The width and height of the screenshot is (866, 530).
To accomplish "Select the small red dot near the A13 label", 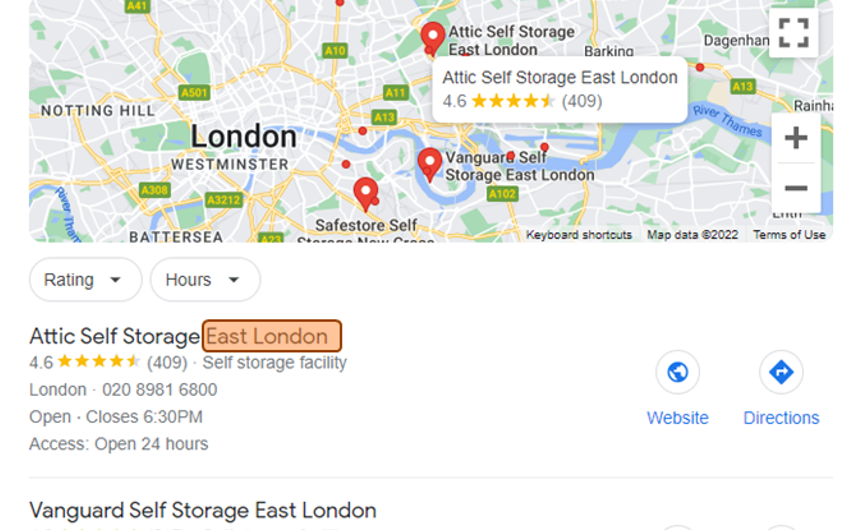I will 362,131.
